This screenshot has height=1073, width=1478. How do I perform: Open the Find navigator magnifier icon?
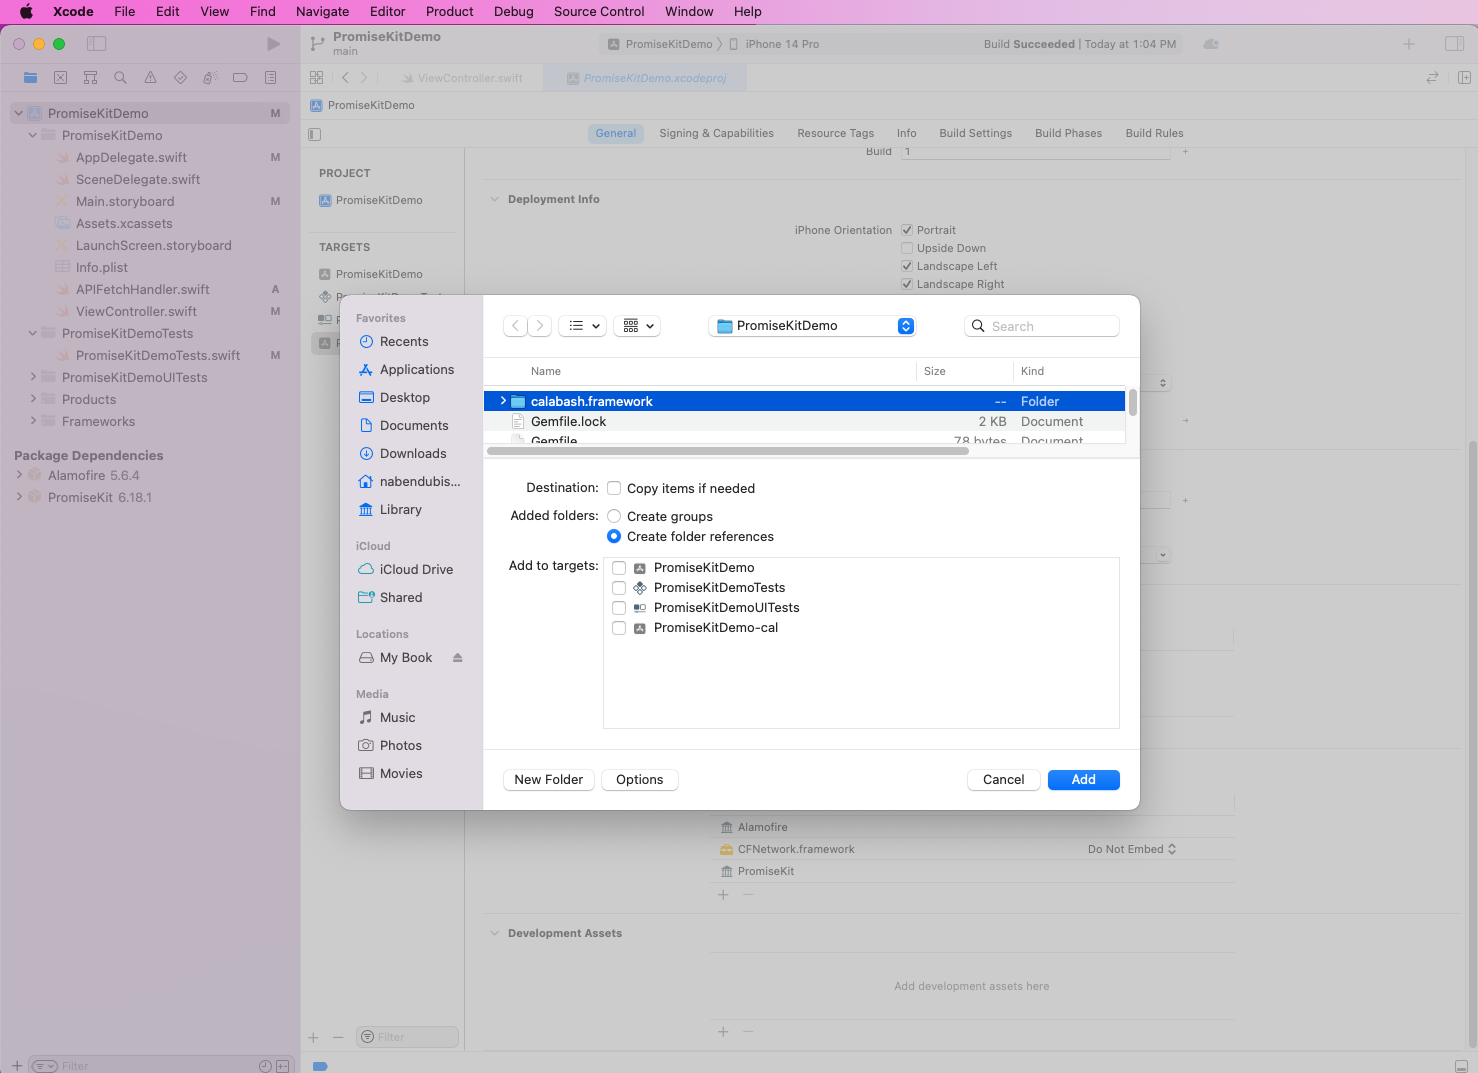(120, 77)
